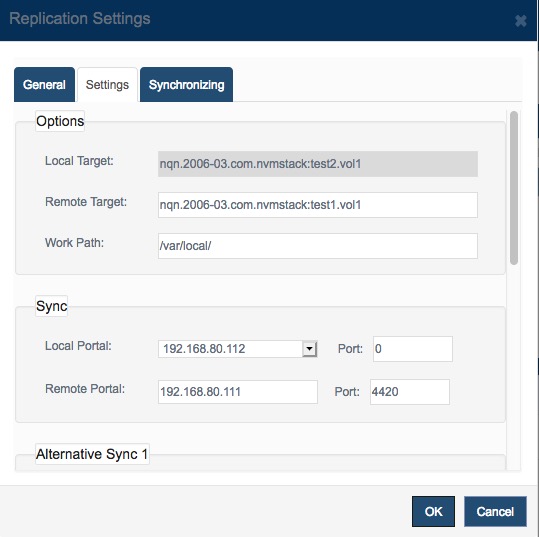The width and height of the screenshot is (539, 537).
Task: Click the Work Path label
Action: [x=74, y=243]
